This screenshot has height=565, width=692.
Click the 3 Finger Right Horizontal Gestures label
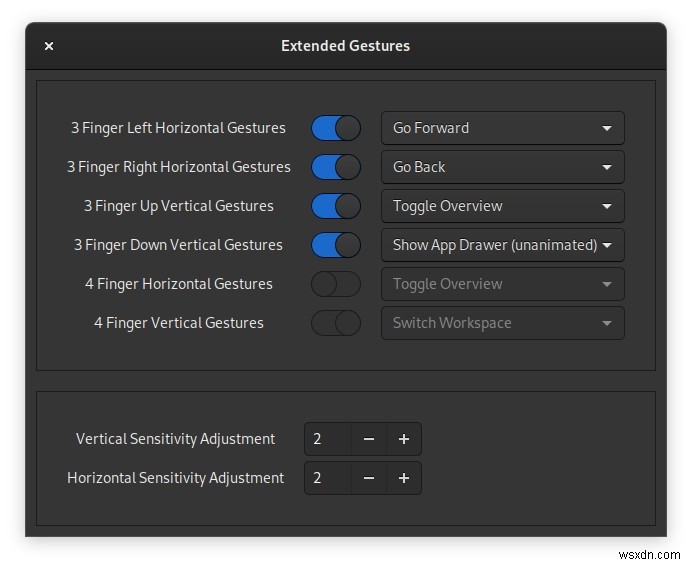179,167
